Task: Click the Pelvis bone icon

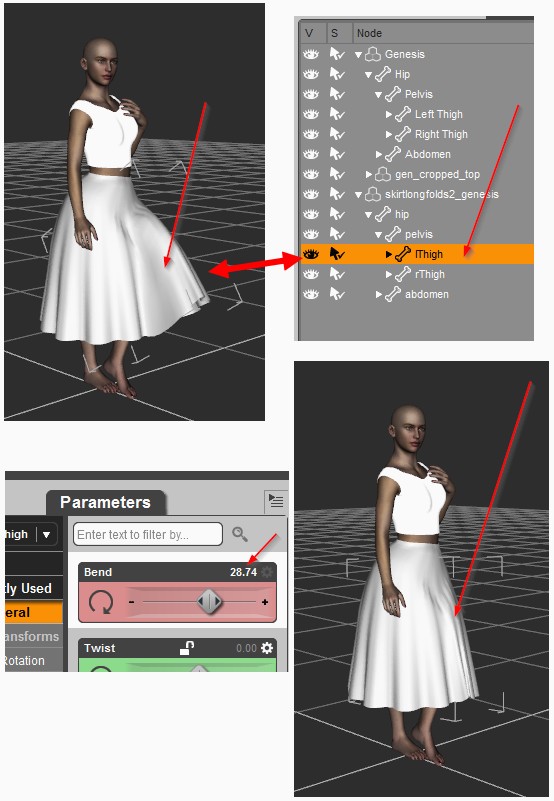Action: [393, 94]
